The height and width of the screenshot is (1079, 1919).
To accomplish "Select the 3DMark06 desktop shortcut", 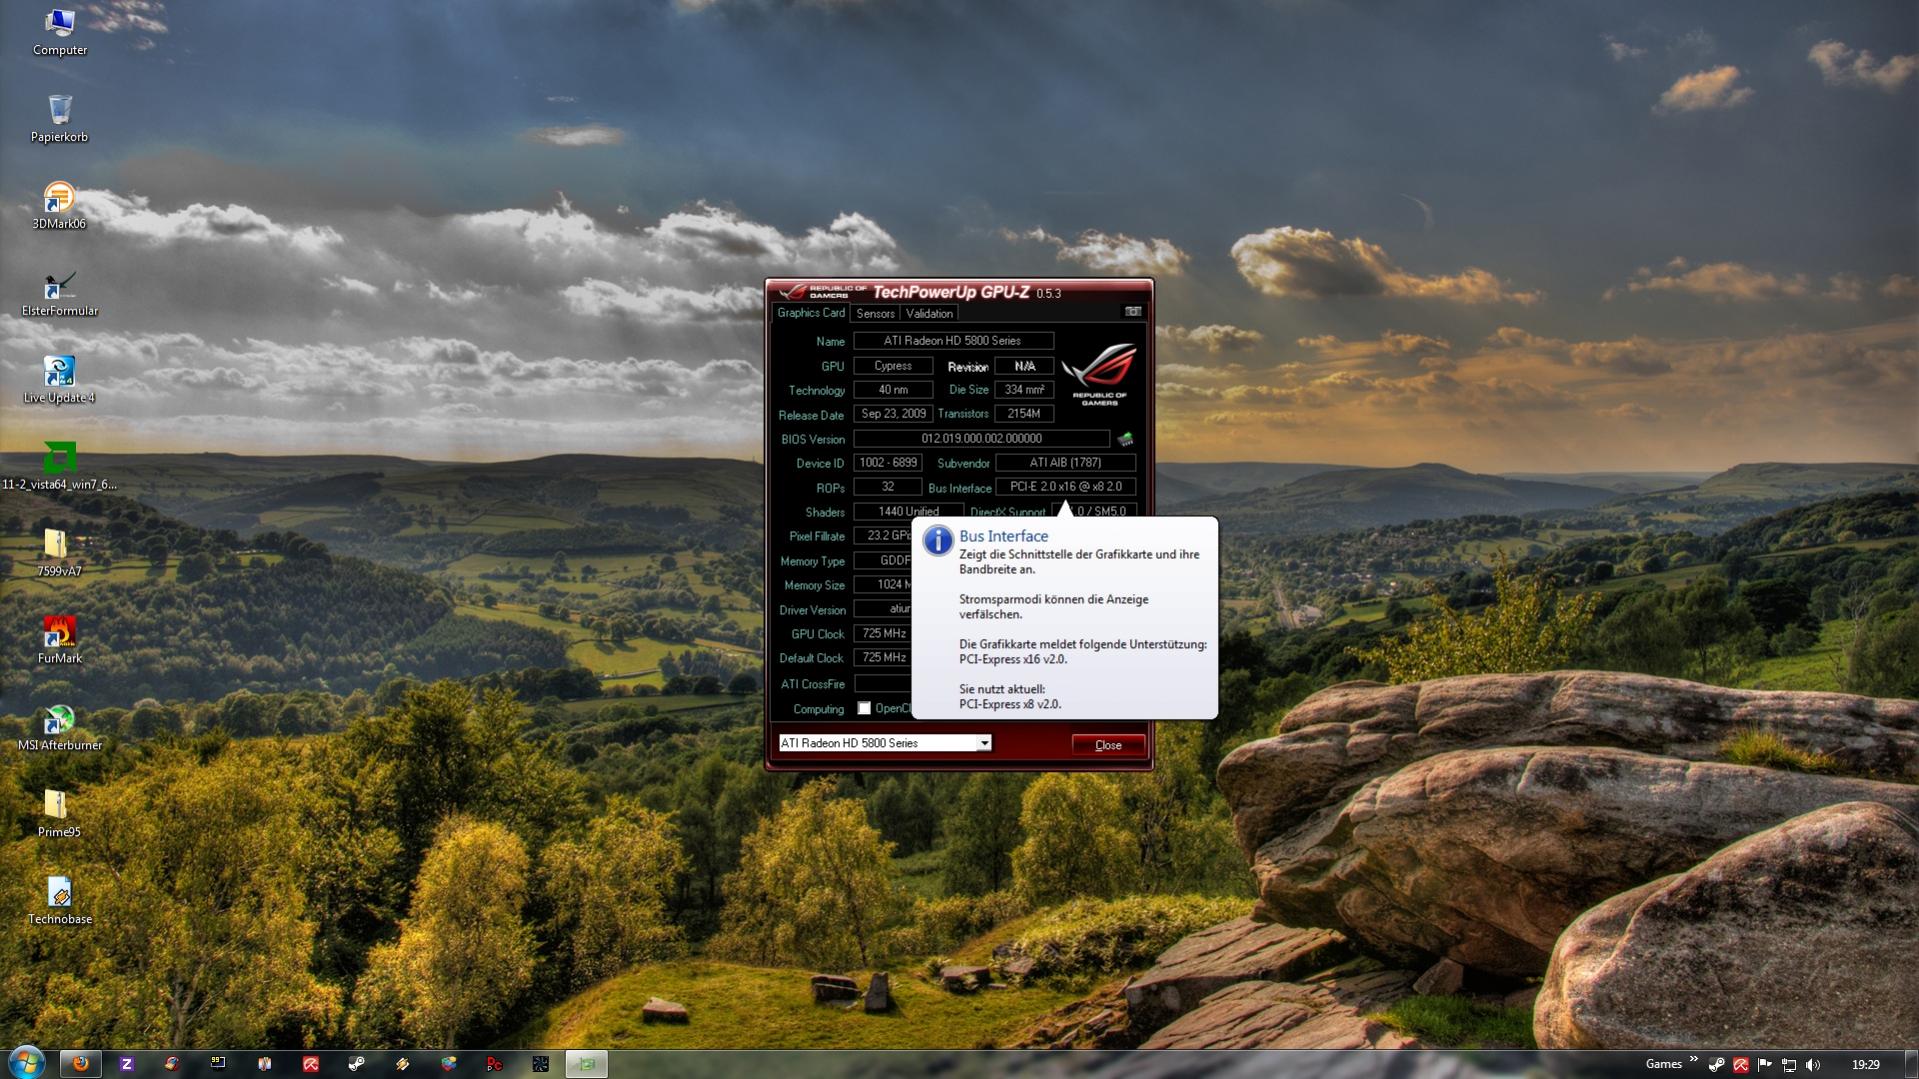I will [x=59, y=205].
